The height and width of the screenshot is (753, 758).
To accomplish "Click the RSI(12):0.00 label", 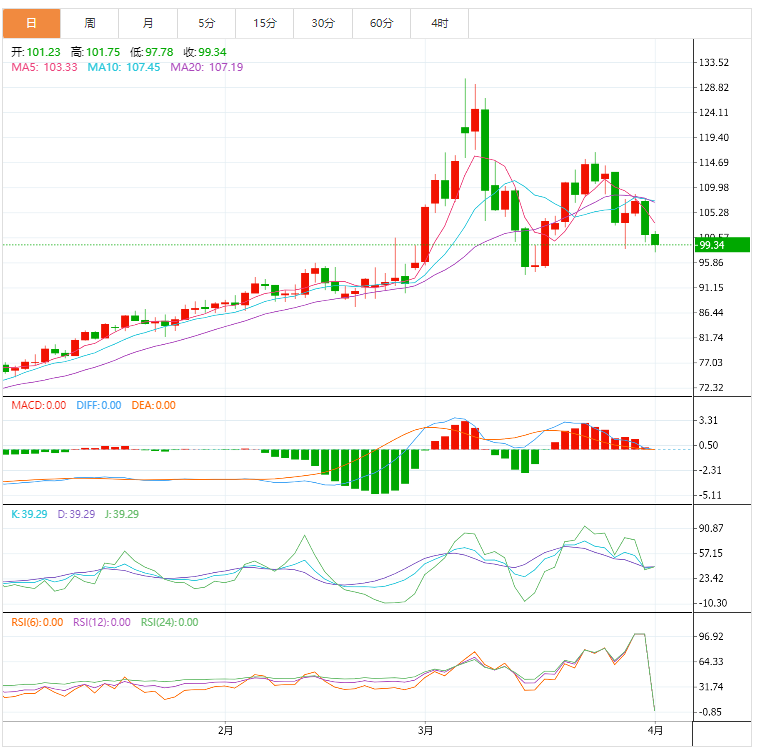I will [102, 623].
